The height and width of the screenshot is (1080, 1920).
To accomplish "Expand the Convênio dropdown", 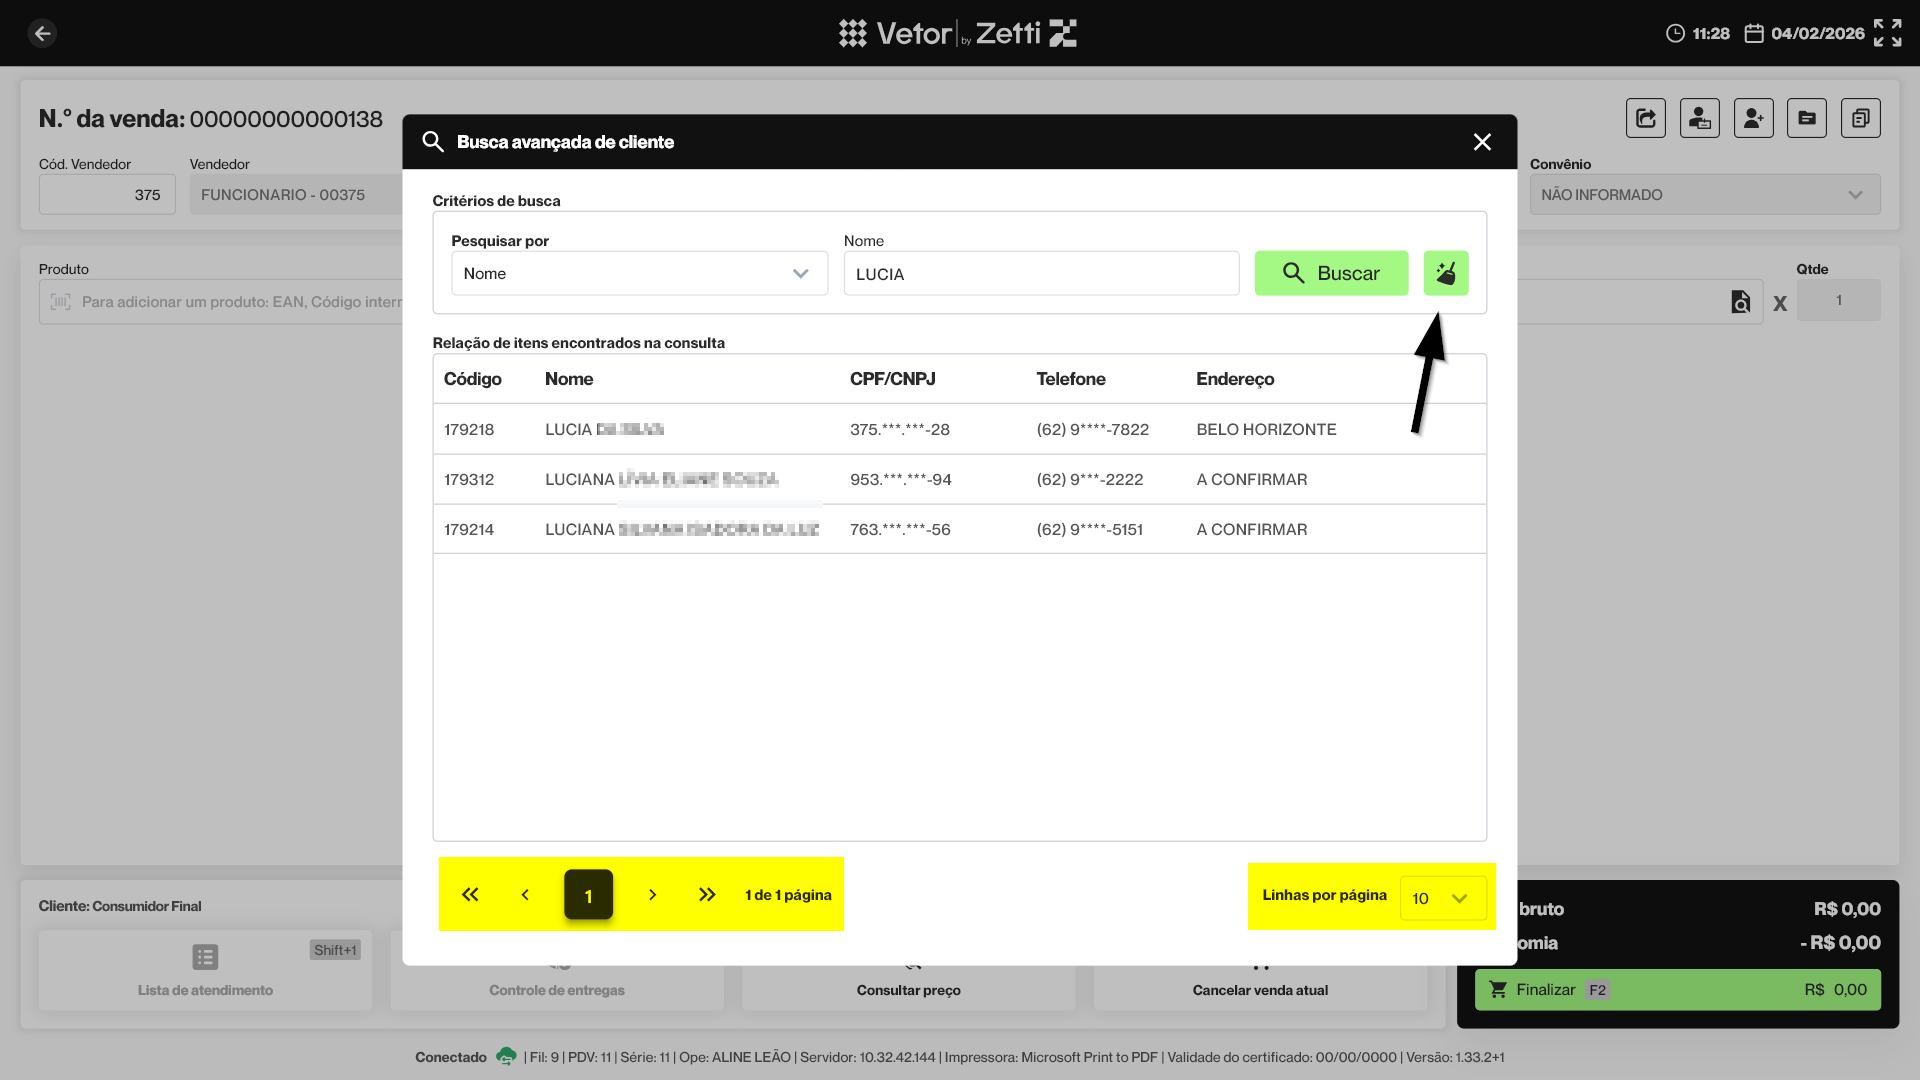I will tap(1704, 195).
